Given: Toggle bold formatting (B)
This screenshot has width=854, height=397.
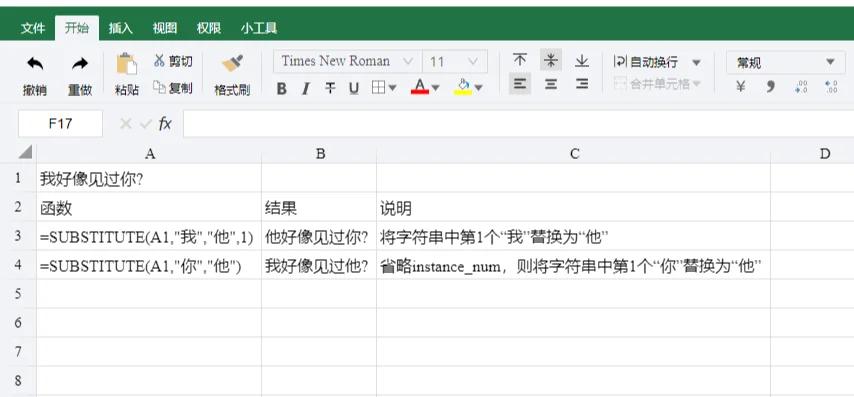Looking at the screenshot, I should pyautogui.click(x=281, y=88).
